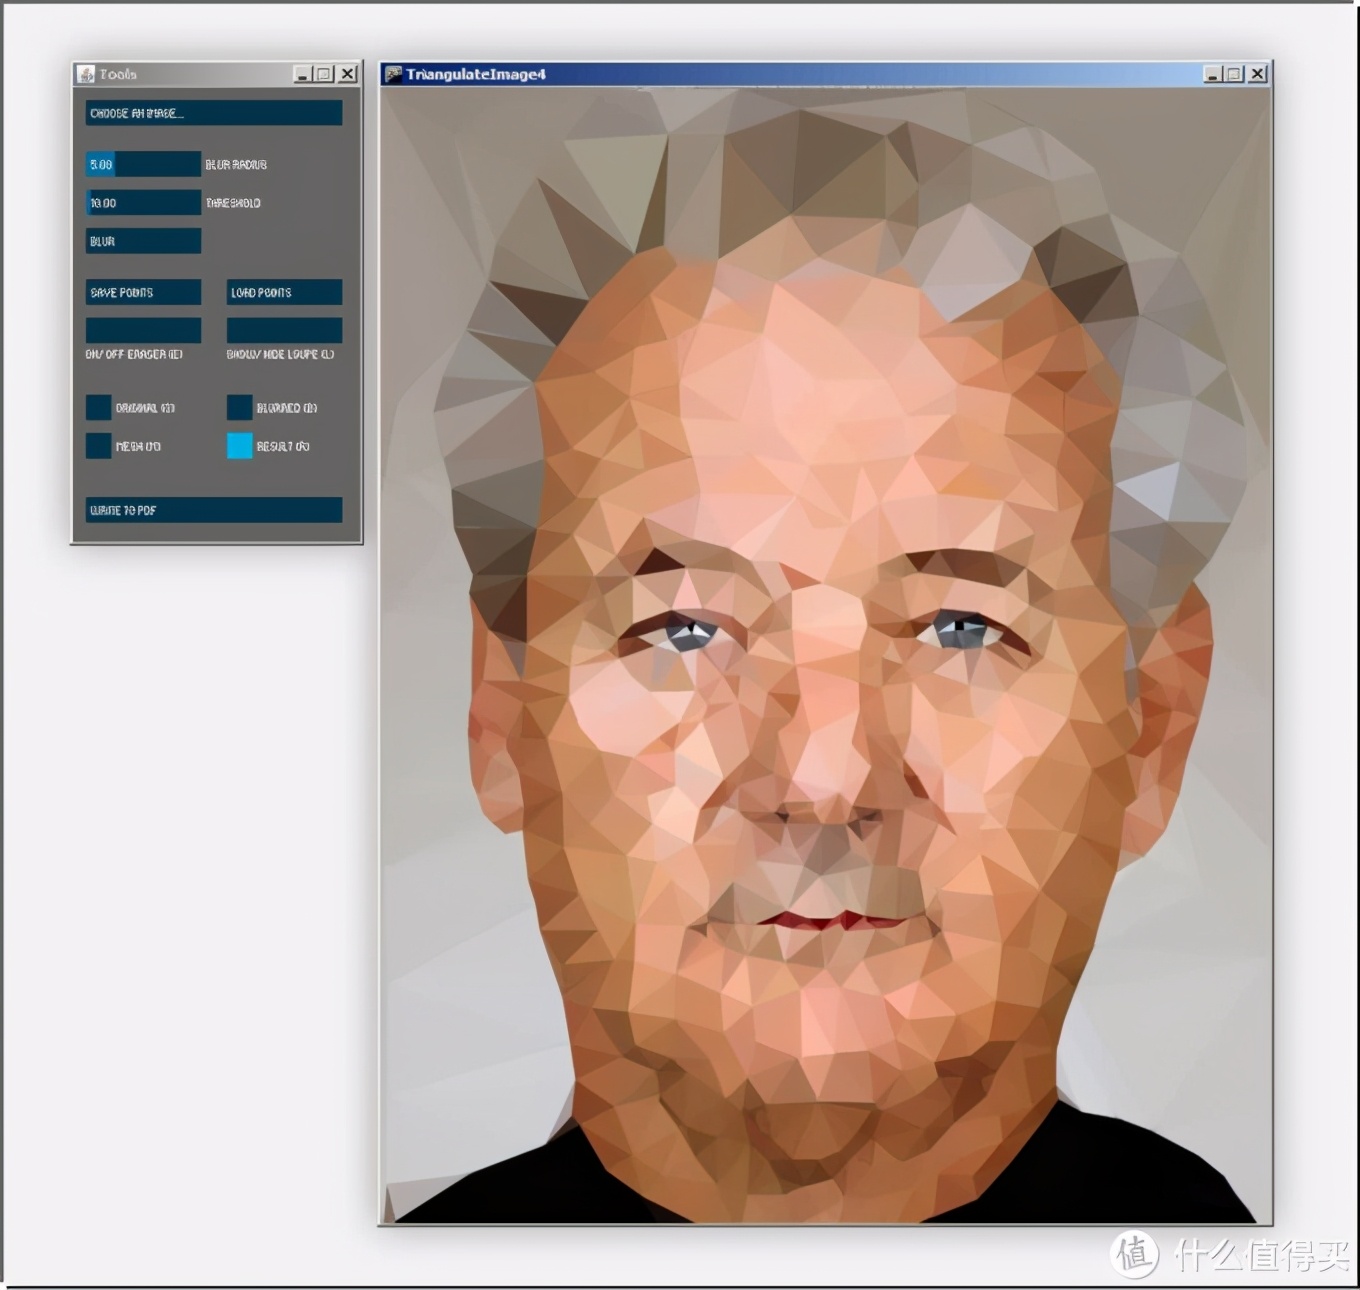Toggle the On/Off Eraser bar
The width and height of the screenshot is (1360, 1290).
point(143,330)
